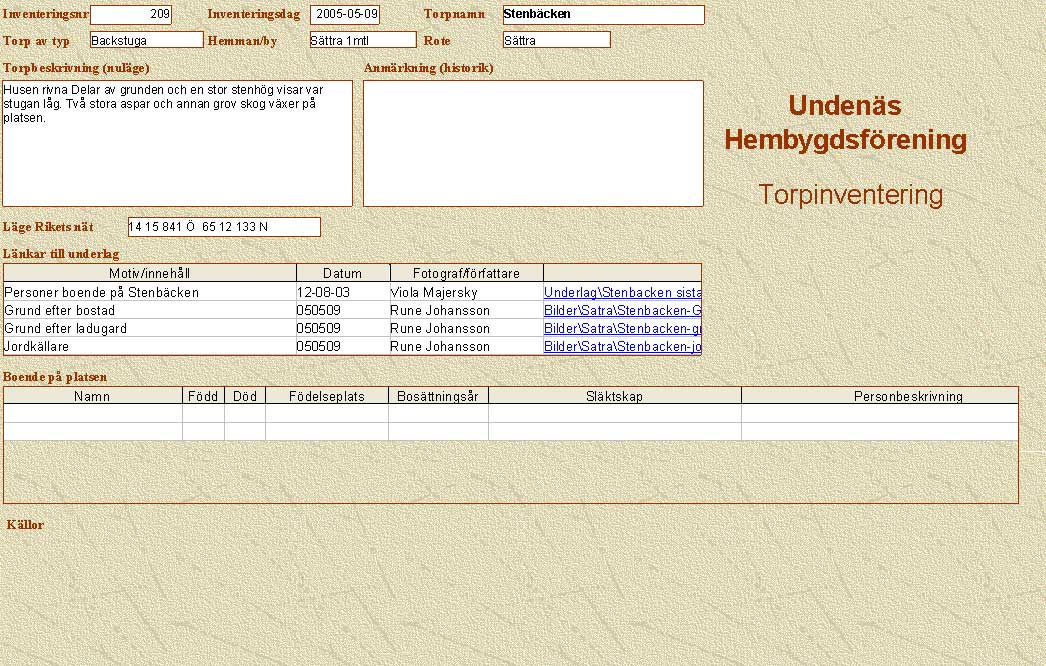Select the Läge Rikets nät coordinate field

tap(224, 227)
